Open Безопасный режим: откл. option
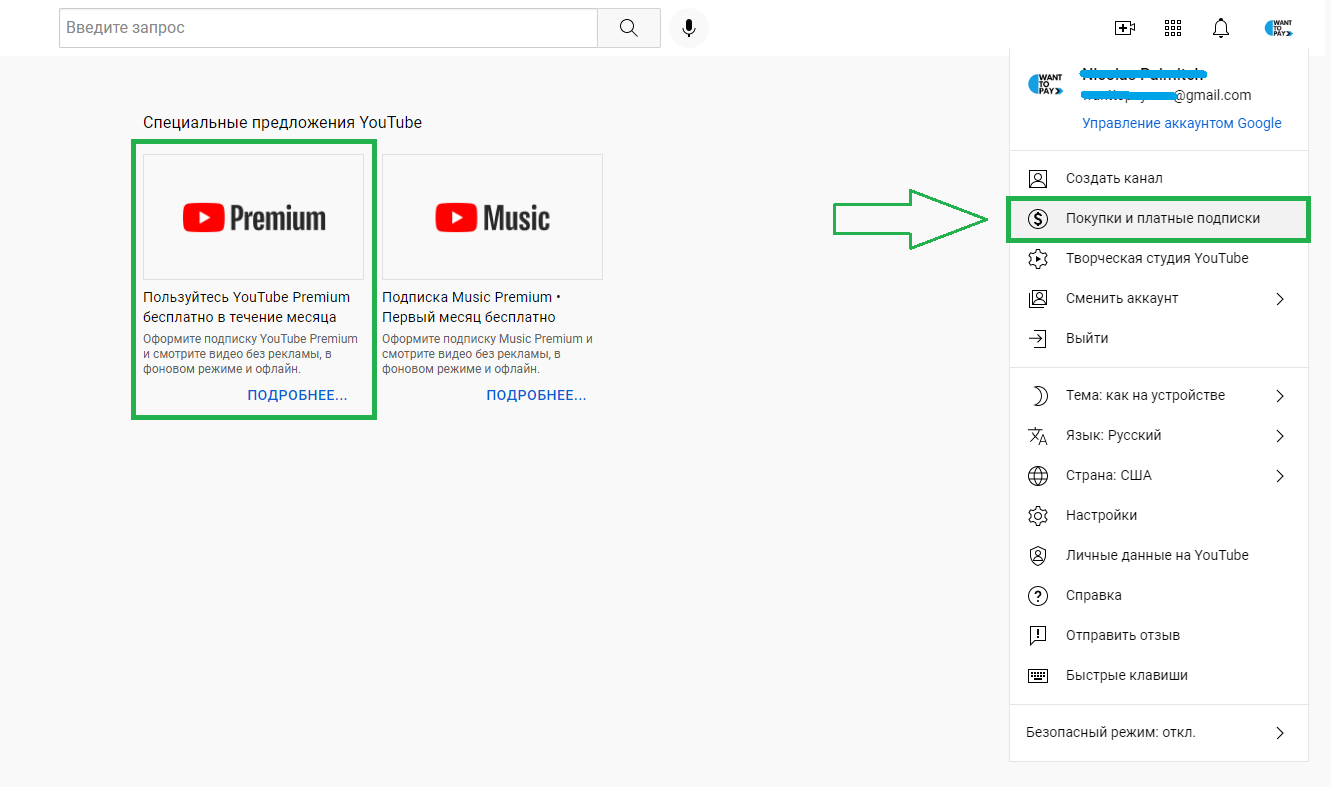 coord(1159,732)
